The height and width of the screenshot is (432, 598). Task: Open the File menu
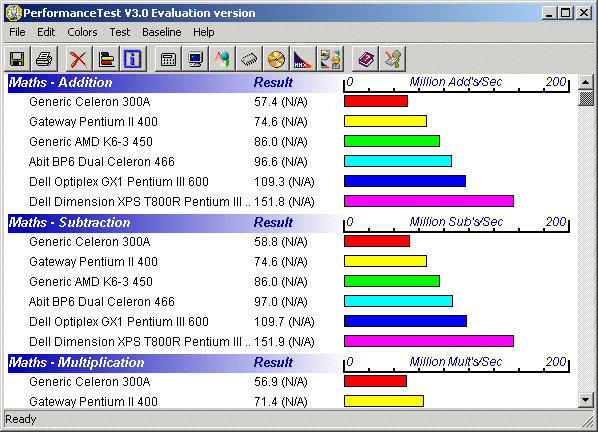17,32
